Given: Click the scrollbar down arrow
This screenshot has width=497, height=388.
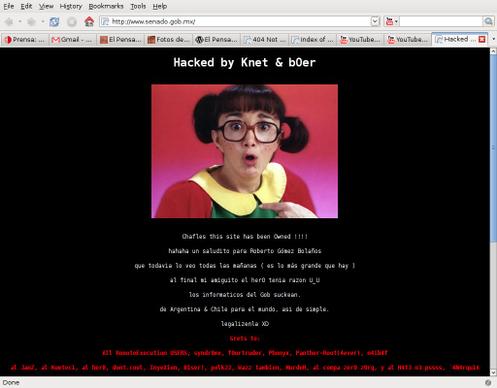Looking at the screenshot, I should pos(493,373).
